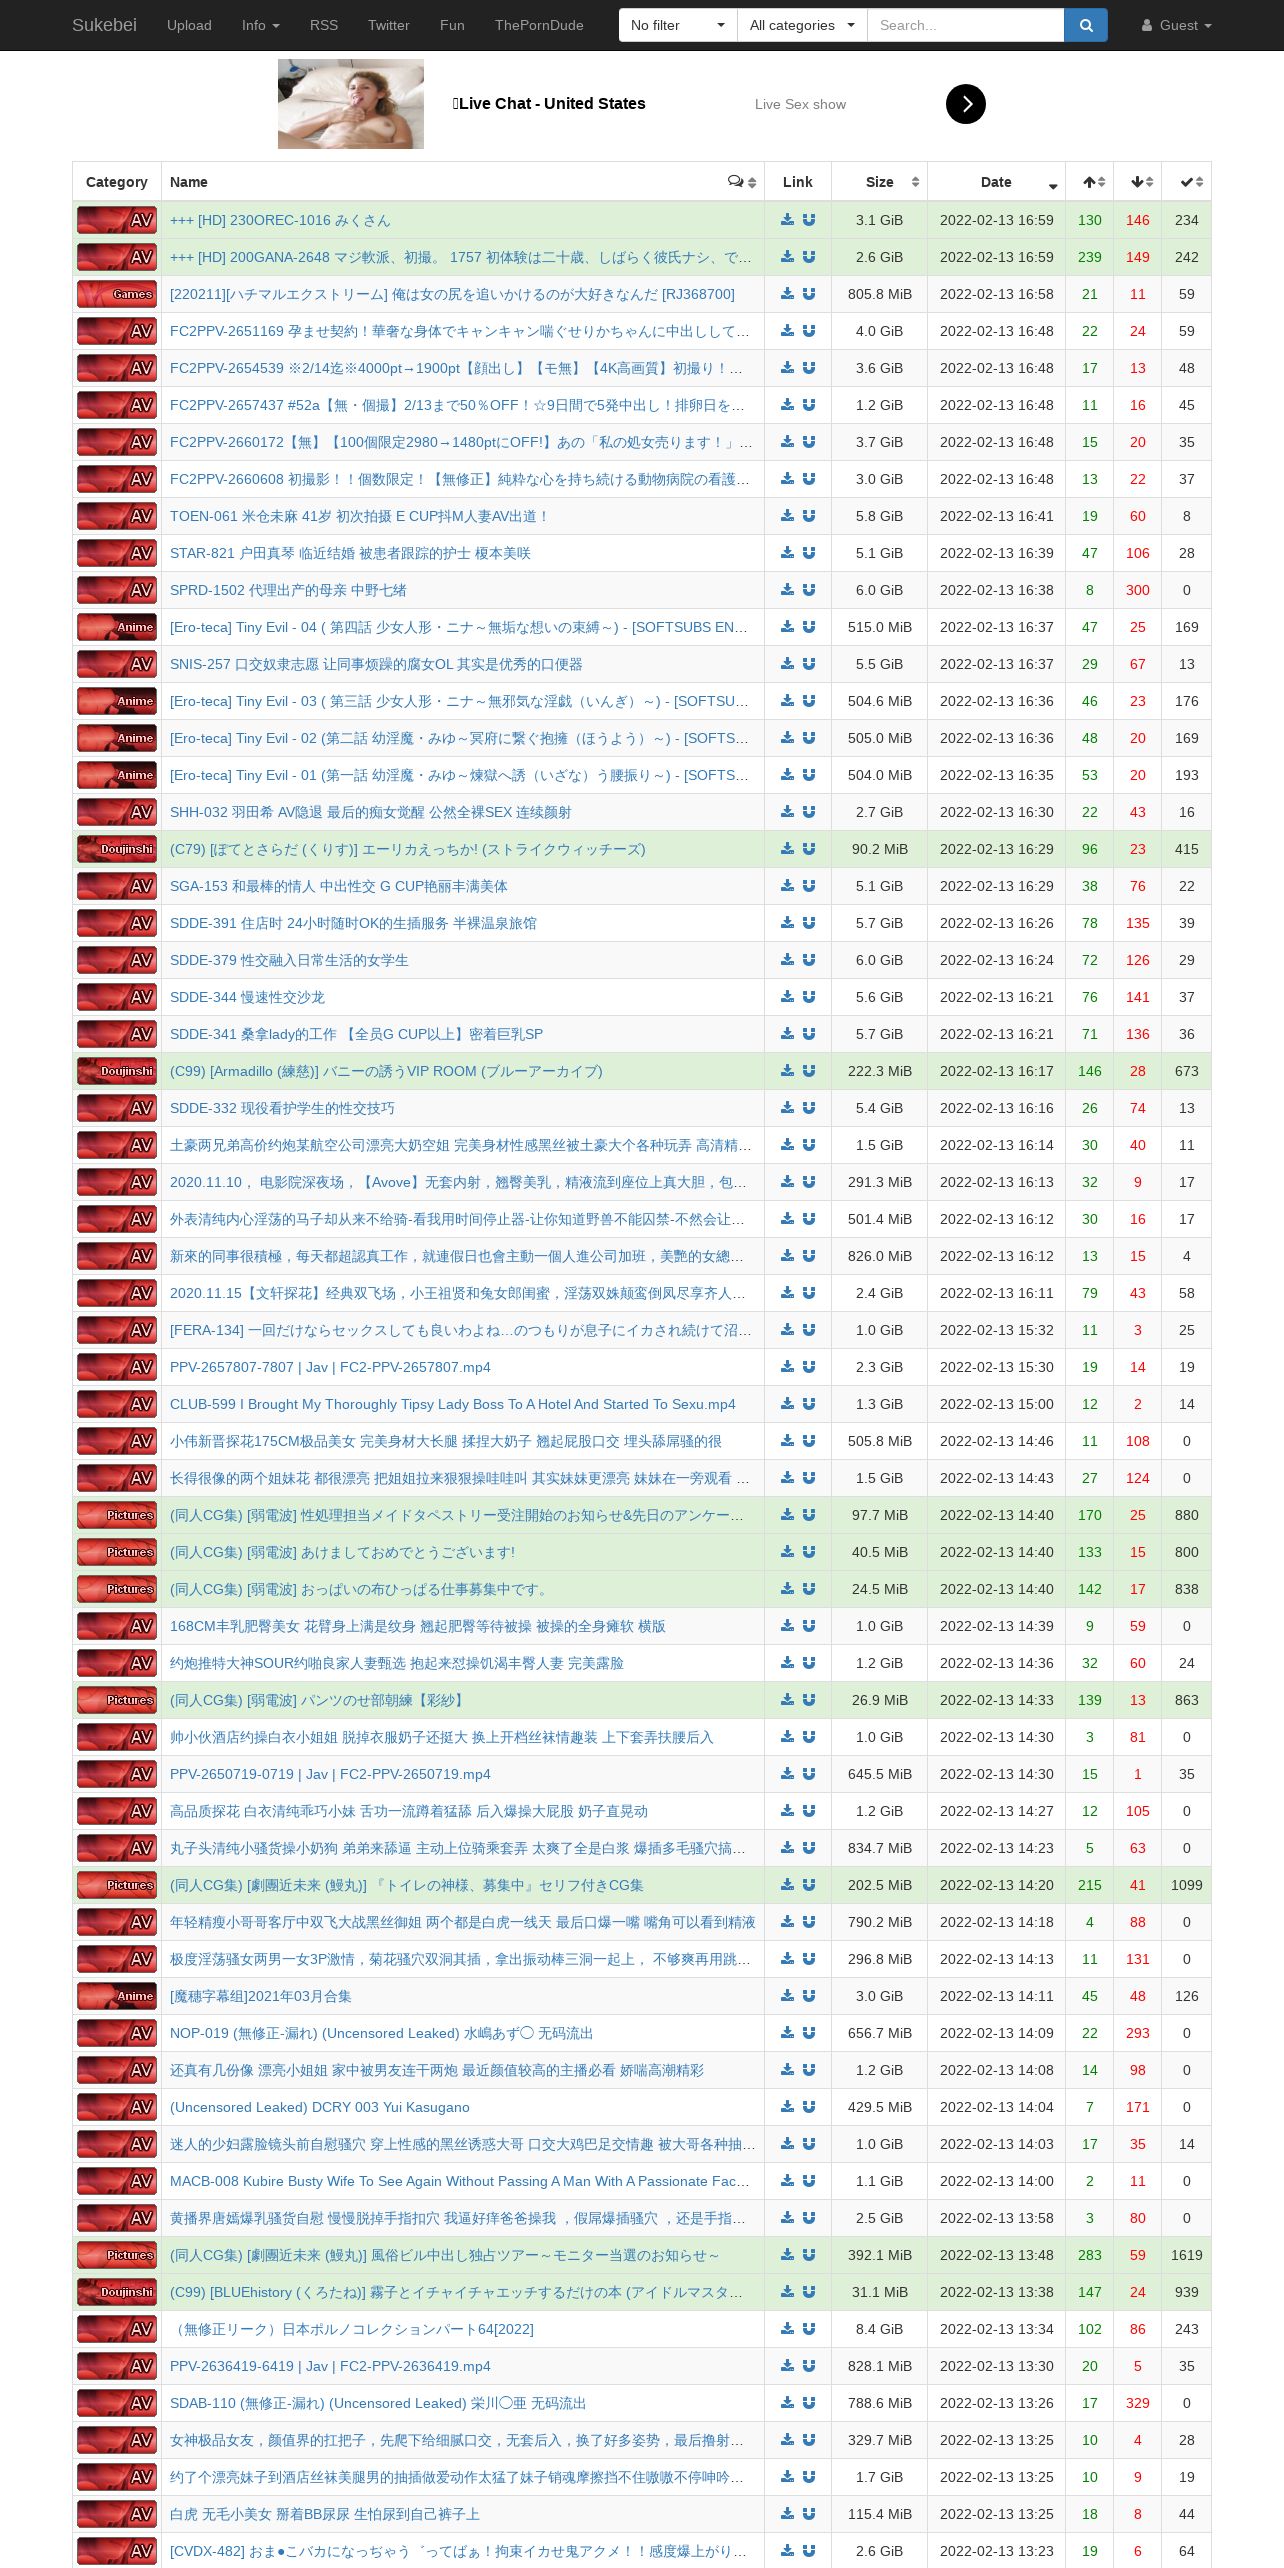Open torrent PPV-2657807-7807 | Jav link

point(330,1367)
